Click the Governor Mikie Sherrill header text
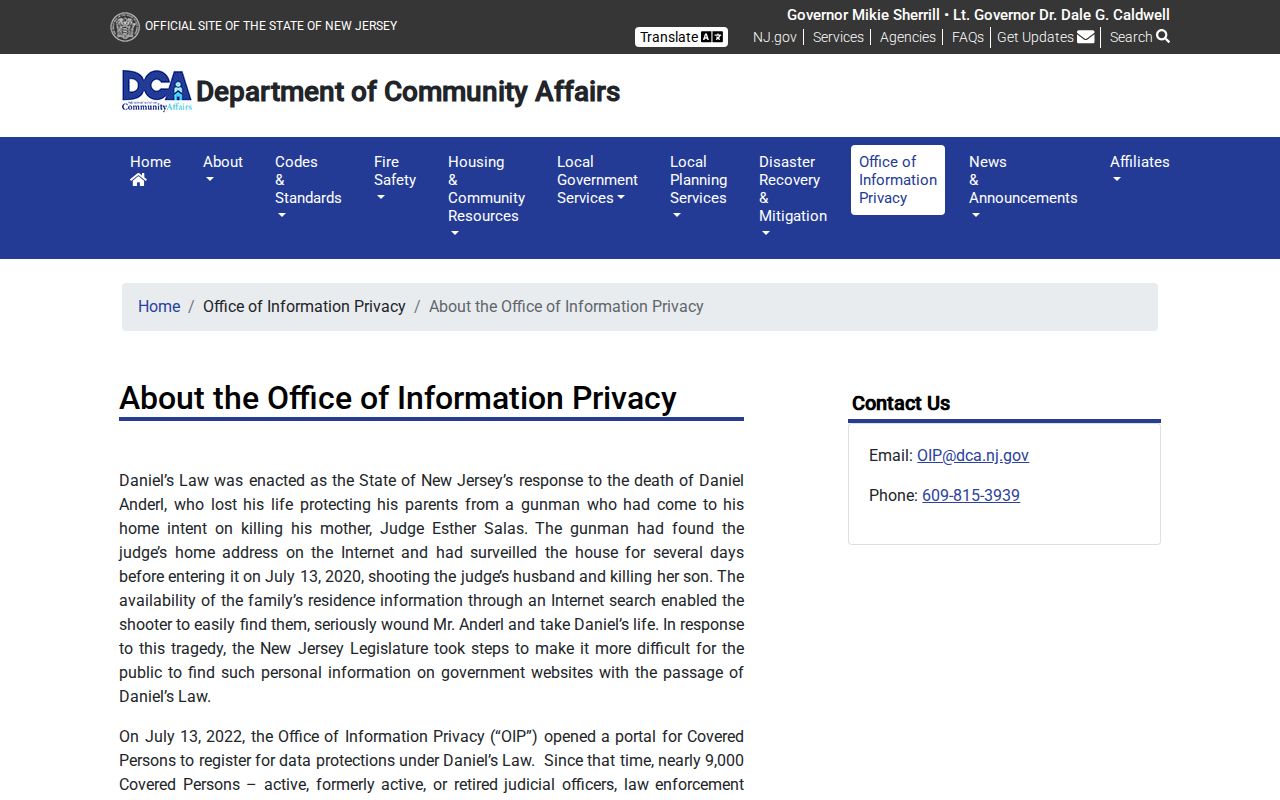The height and width of the screenshot is (800, 1280). (863, 15)
